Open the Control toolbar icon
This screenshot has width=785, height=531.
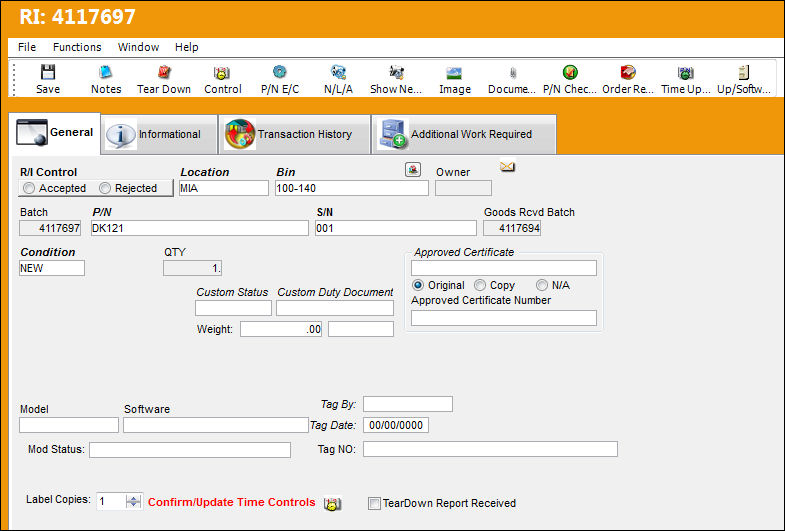(x=222, y=73)
